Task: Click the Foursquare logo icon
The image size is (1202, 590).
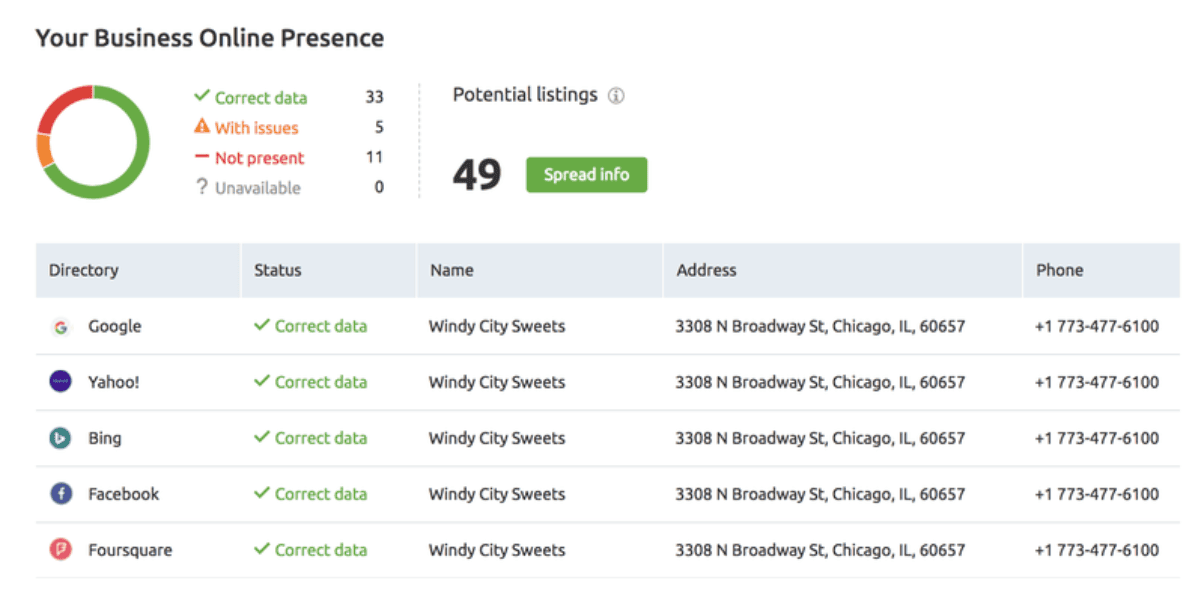Action: coord(61,550)
